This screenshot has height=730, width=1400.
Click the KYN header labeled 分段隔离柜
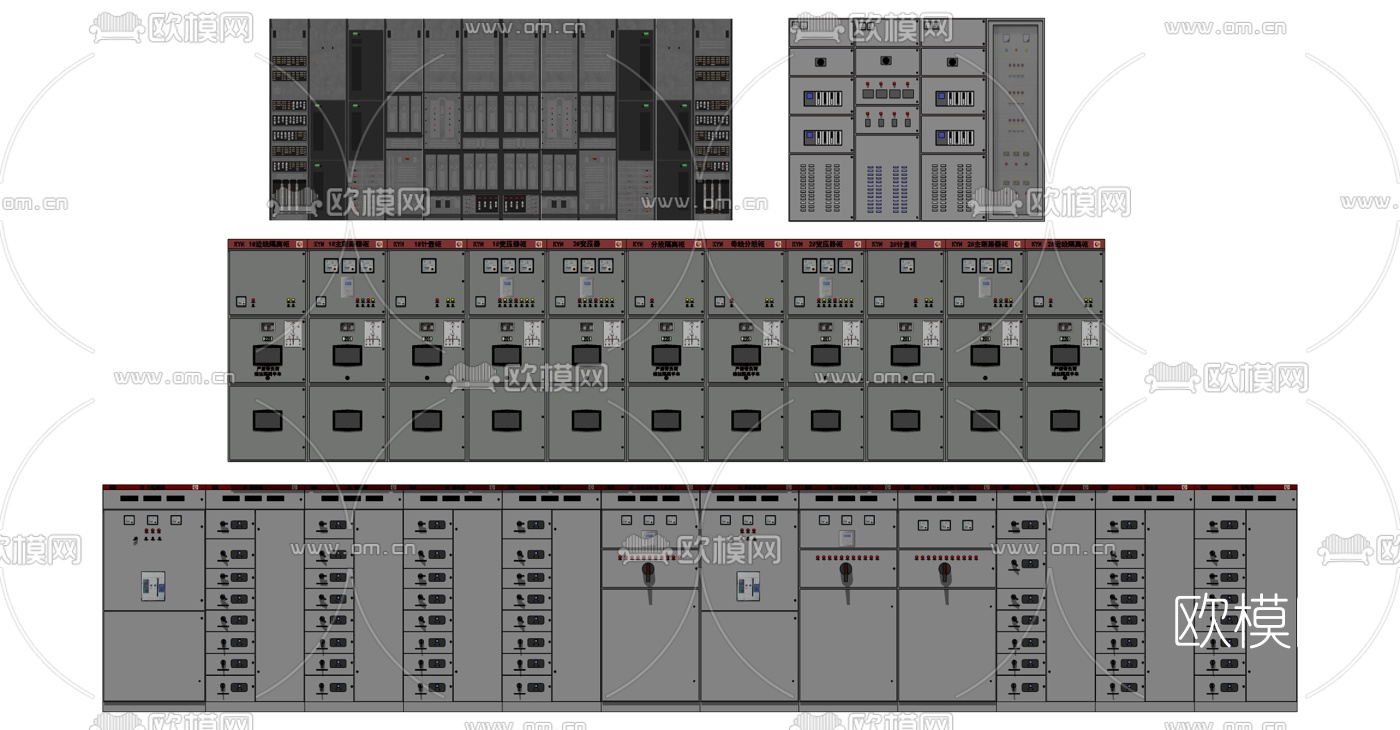pyautogui.click(x=666, y=244)
